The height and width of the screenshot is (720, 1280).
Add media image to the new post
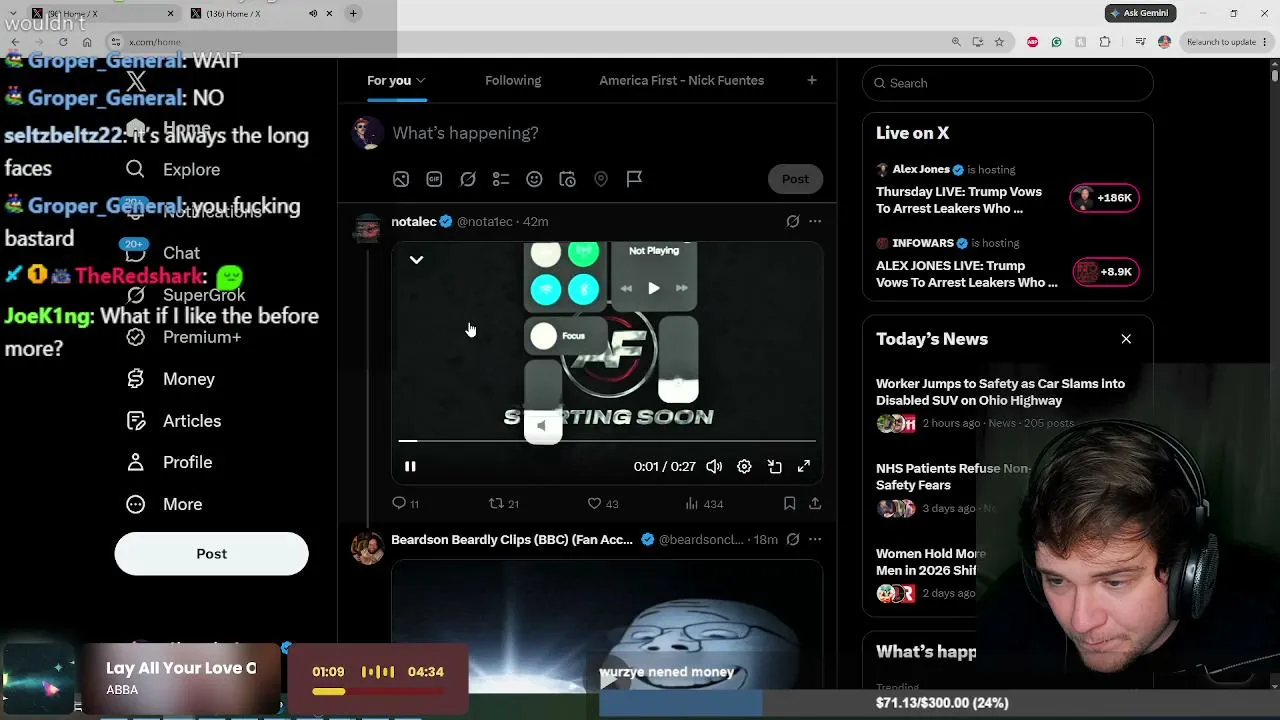pyautogui.click(x=401, y=179)
